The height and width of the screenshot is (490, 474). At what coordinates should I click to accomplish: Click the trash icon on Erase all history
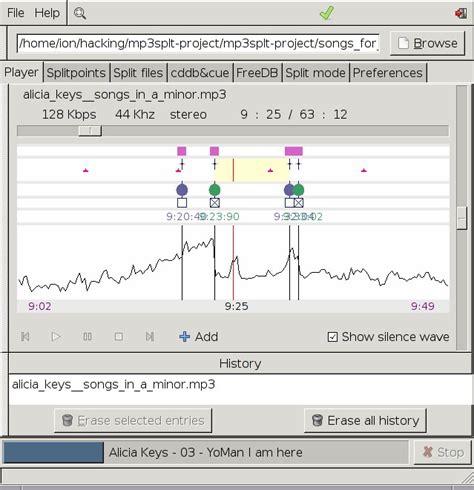pyautogui.click(x=317, y=420)
